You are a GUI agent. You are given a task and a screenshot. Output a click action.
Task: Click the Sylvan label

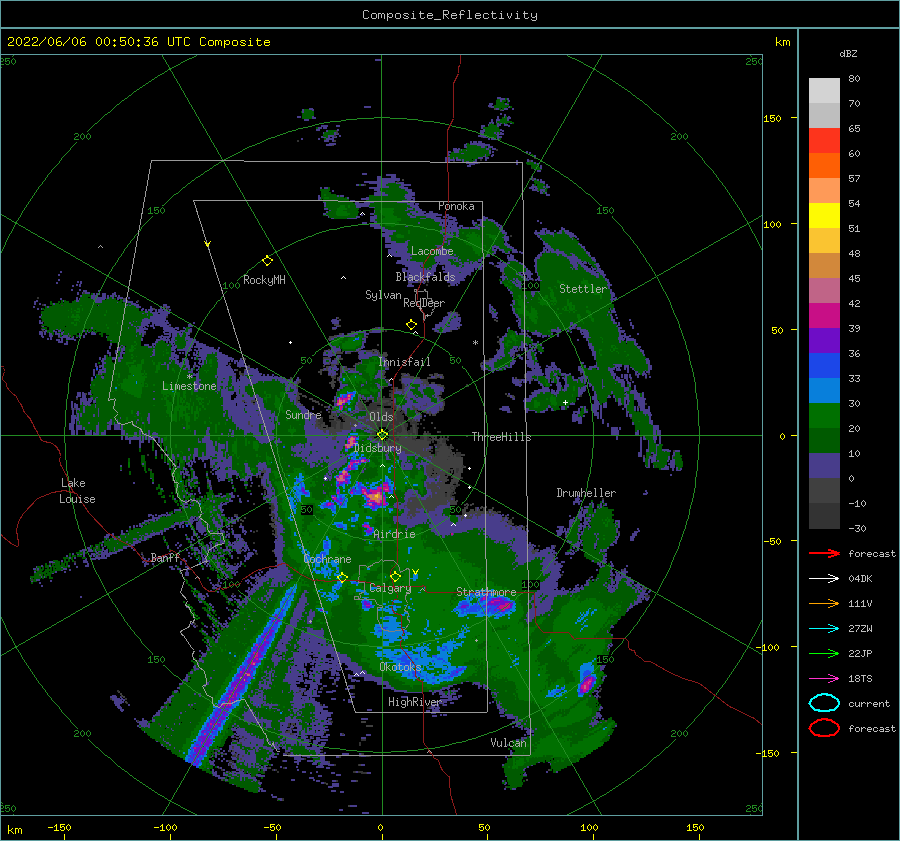[x=383, y=295]
